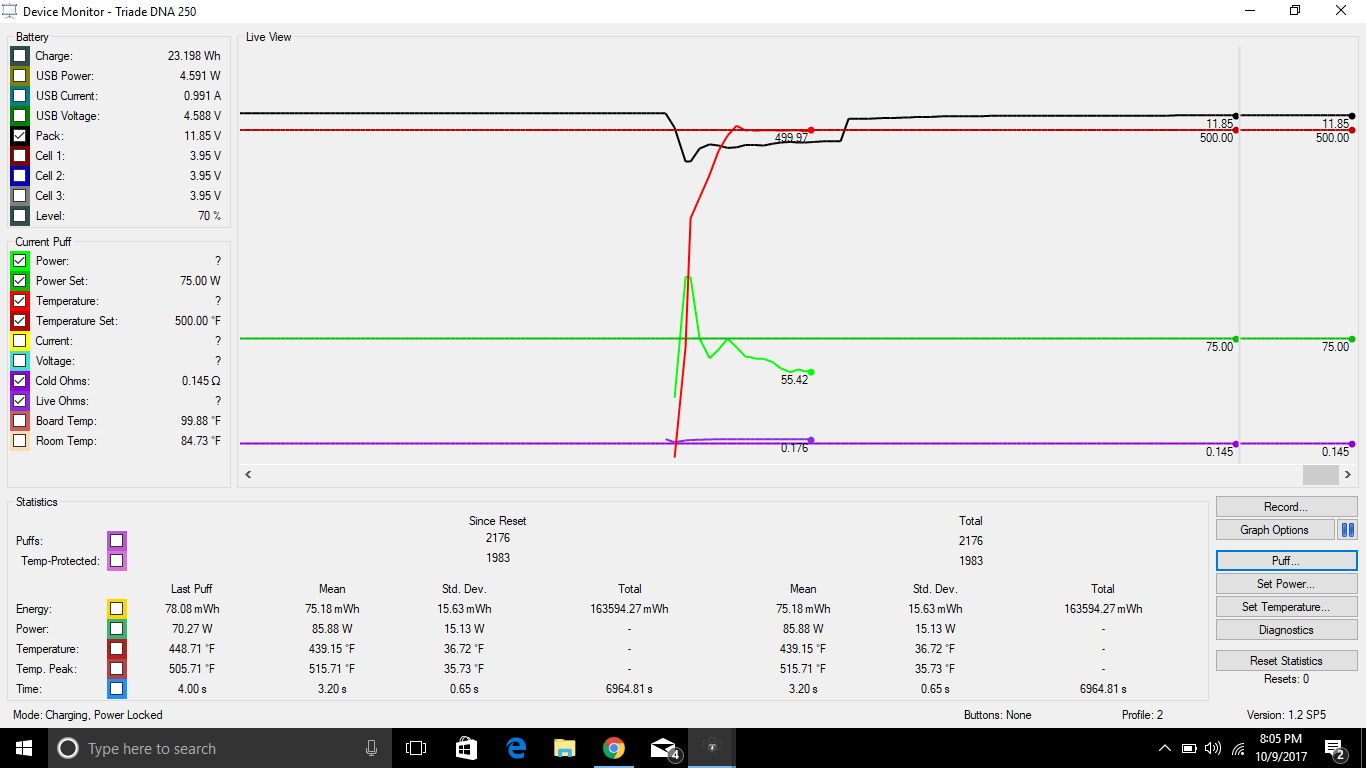Click the Puffs statistics color box

click(x=117, y=541)
